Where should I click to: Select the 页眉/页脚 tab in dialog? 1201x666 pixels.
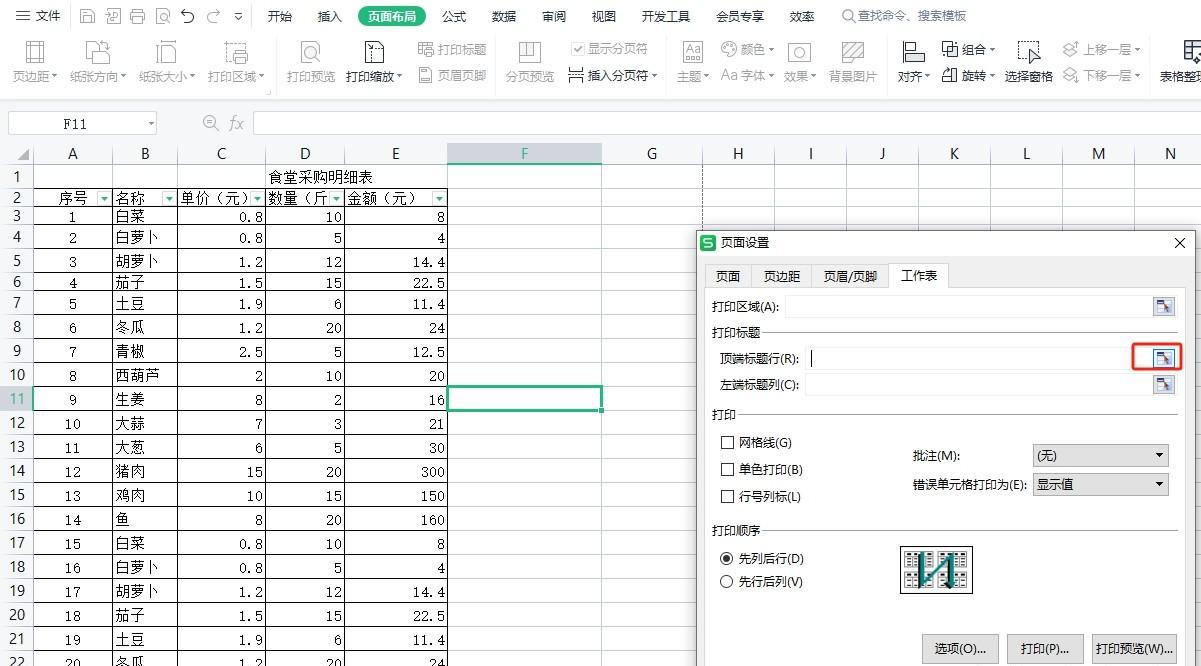click(850, 276)
